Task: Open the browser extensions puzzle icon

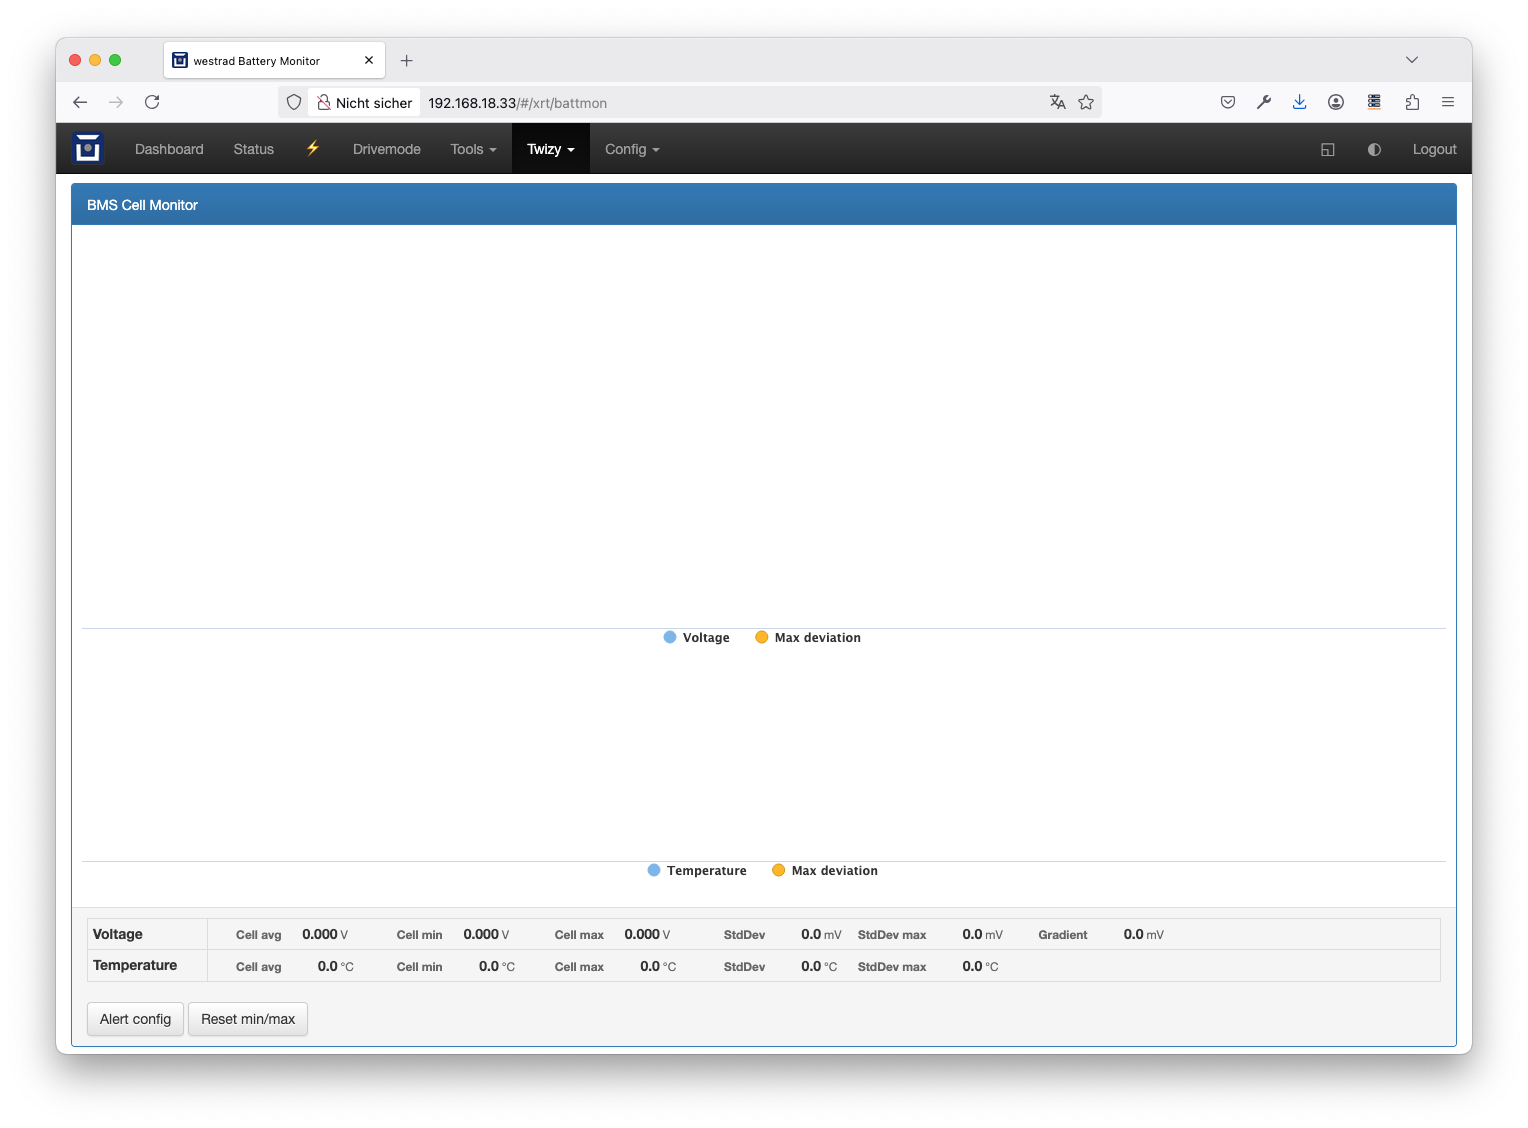Action: [1412, 102]
